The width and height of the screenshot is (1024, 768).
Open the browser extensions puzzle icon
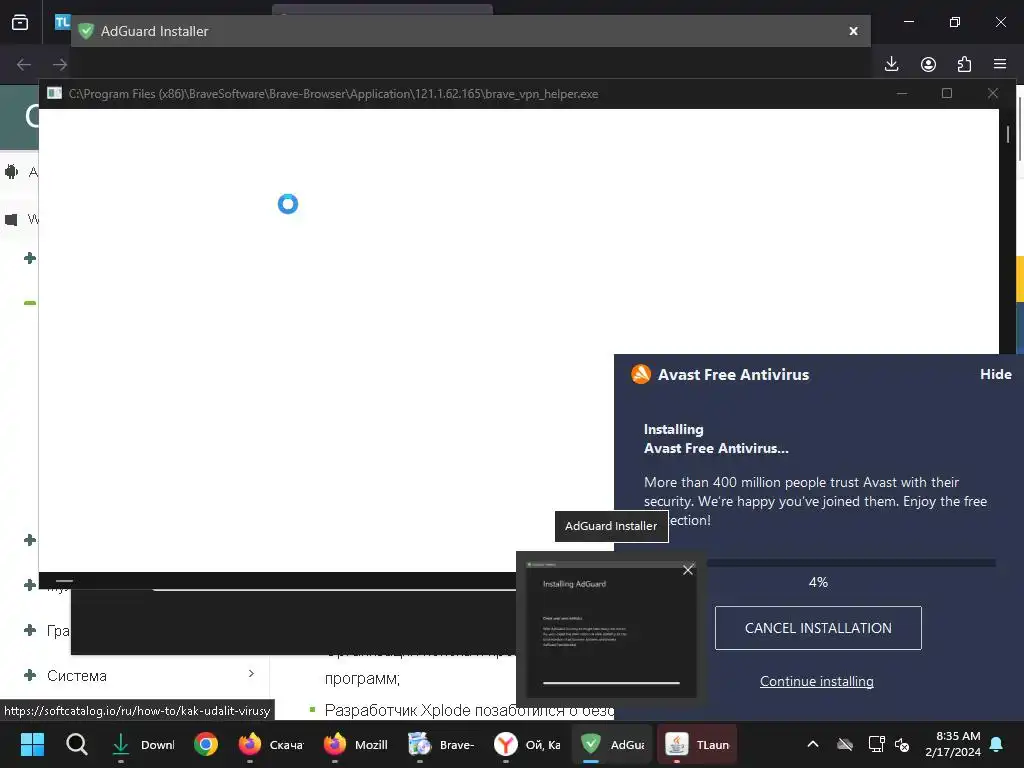[964, 64]
